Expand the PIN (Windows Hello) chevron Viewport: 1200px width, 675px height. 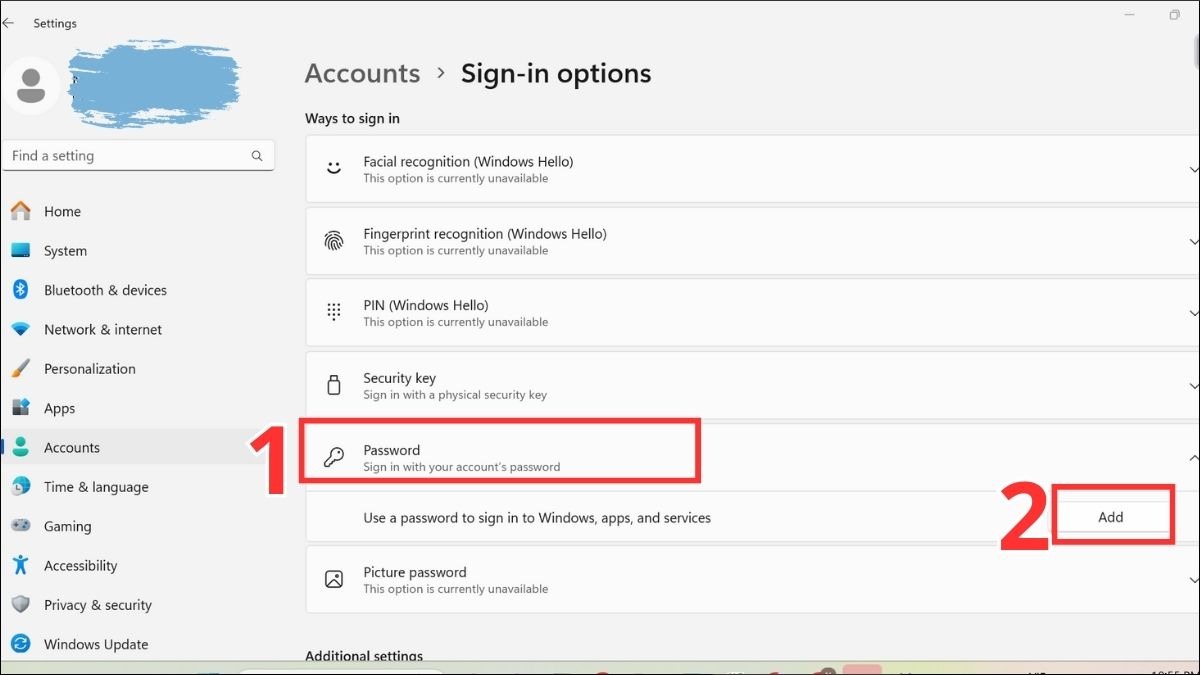click(1193, 313)
